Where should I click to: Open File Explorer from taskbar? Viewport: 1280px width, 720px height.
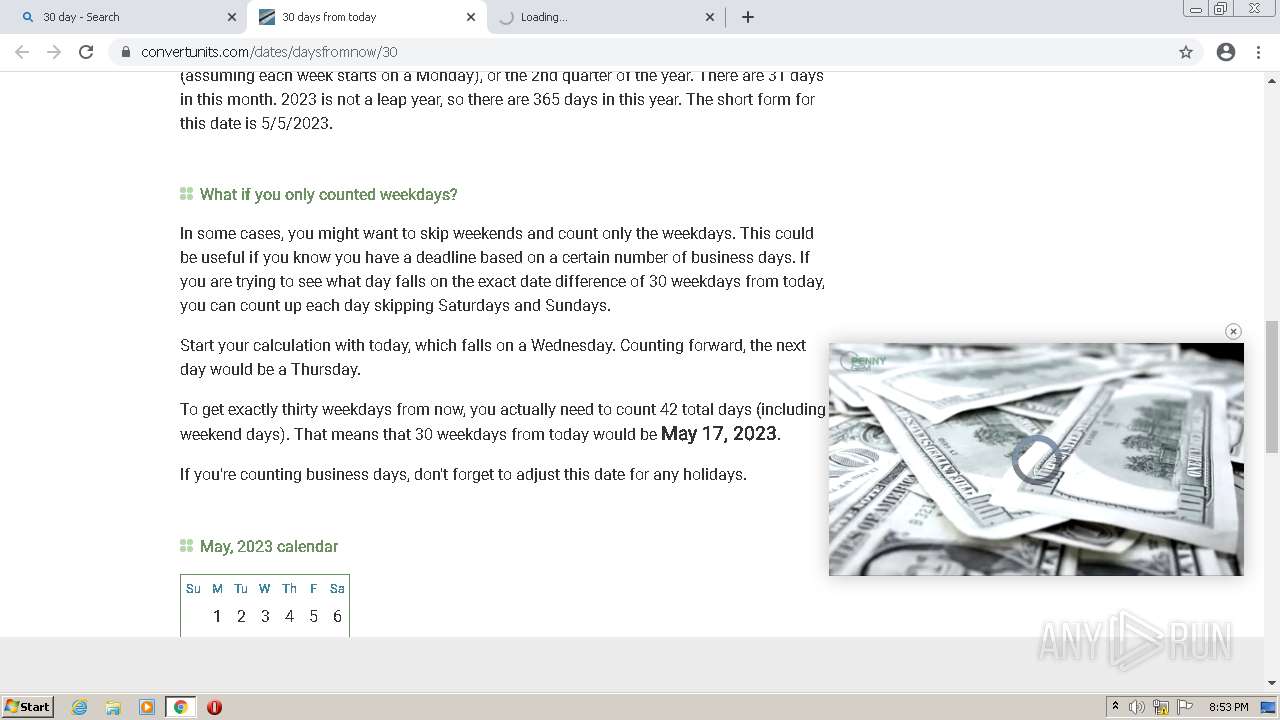coord(113,707)
